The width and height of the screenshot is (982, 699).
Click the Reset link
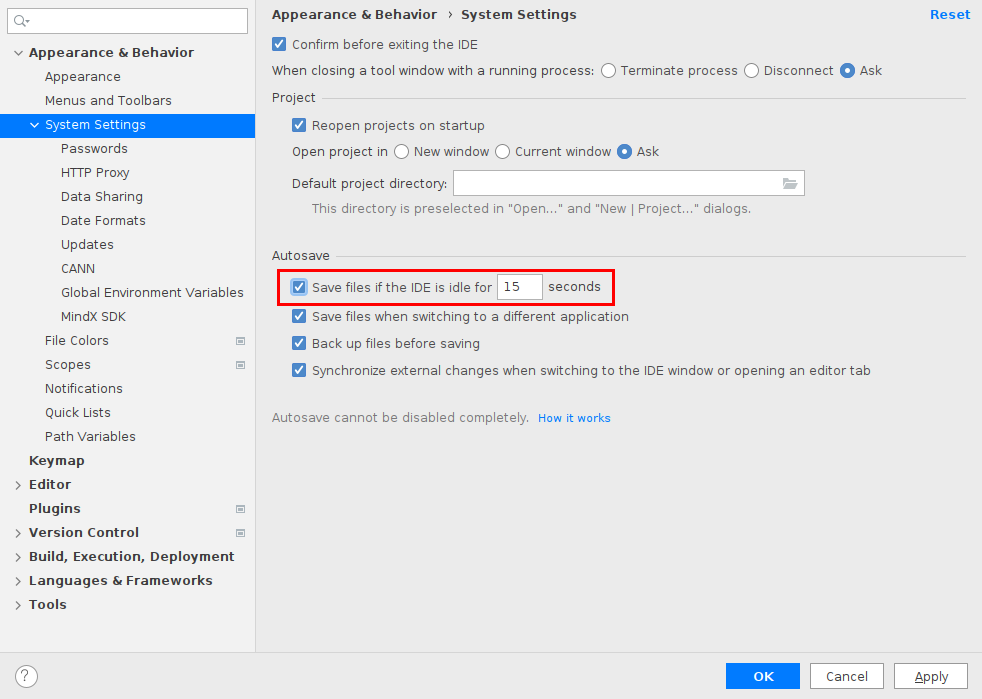pos(949,14)
